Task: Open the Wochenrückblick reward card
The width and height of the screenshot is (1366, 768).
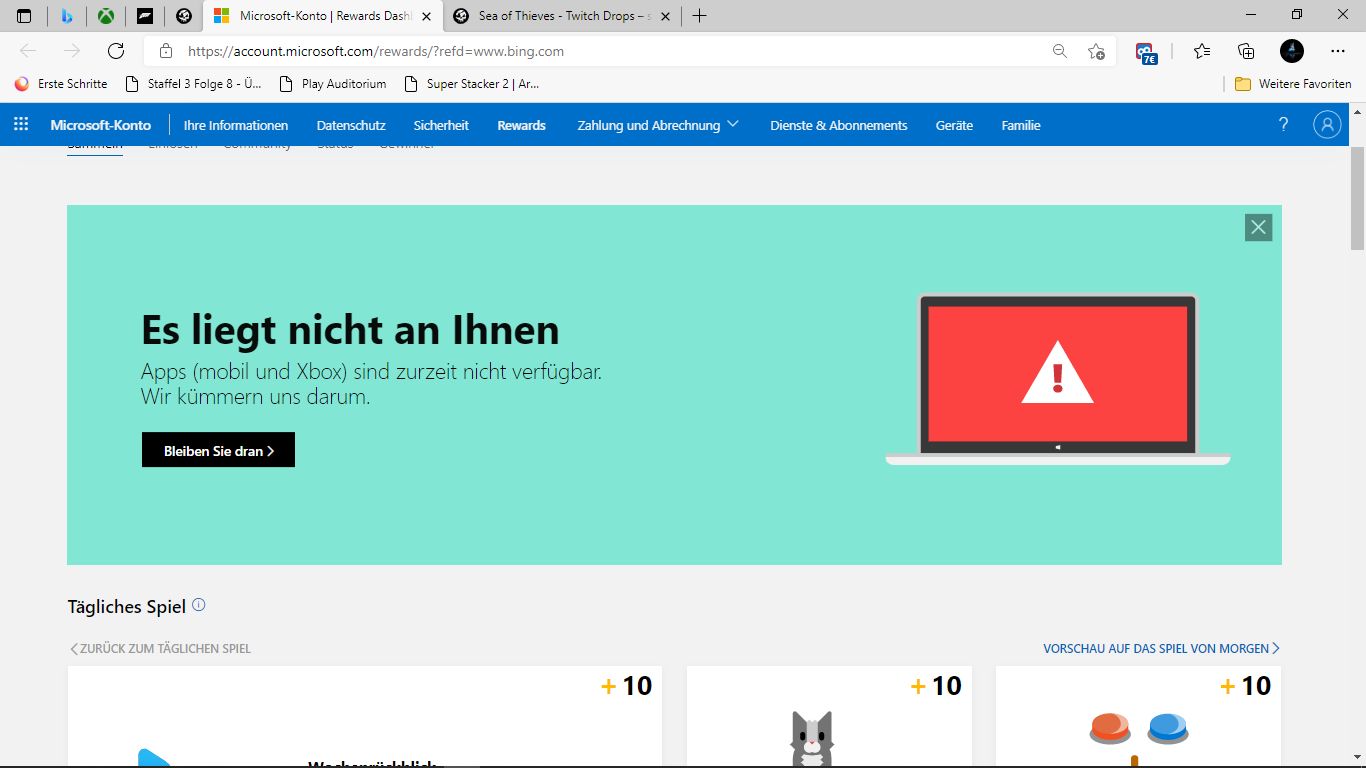Action: (x=365, y=716)
